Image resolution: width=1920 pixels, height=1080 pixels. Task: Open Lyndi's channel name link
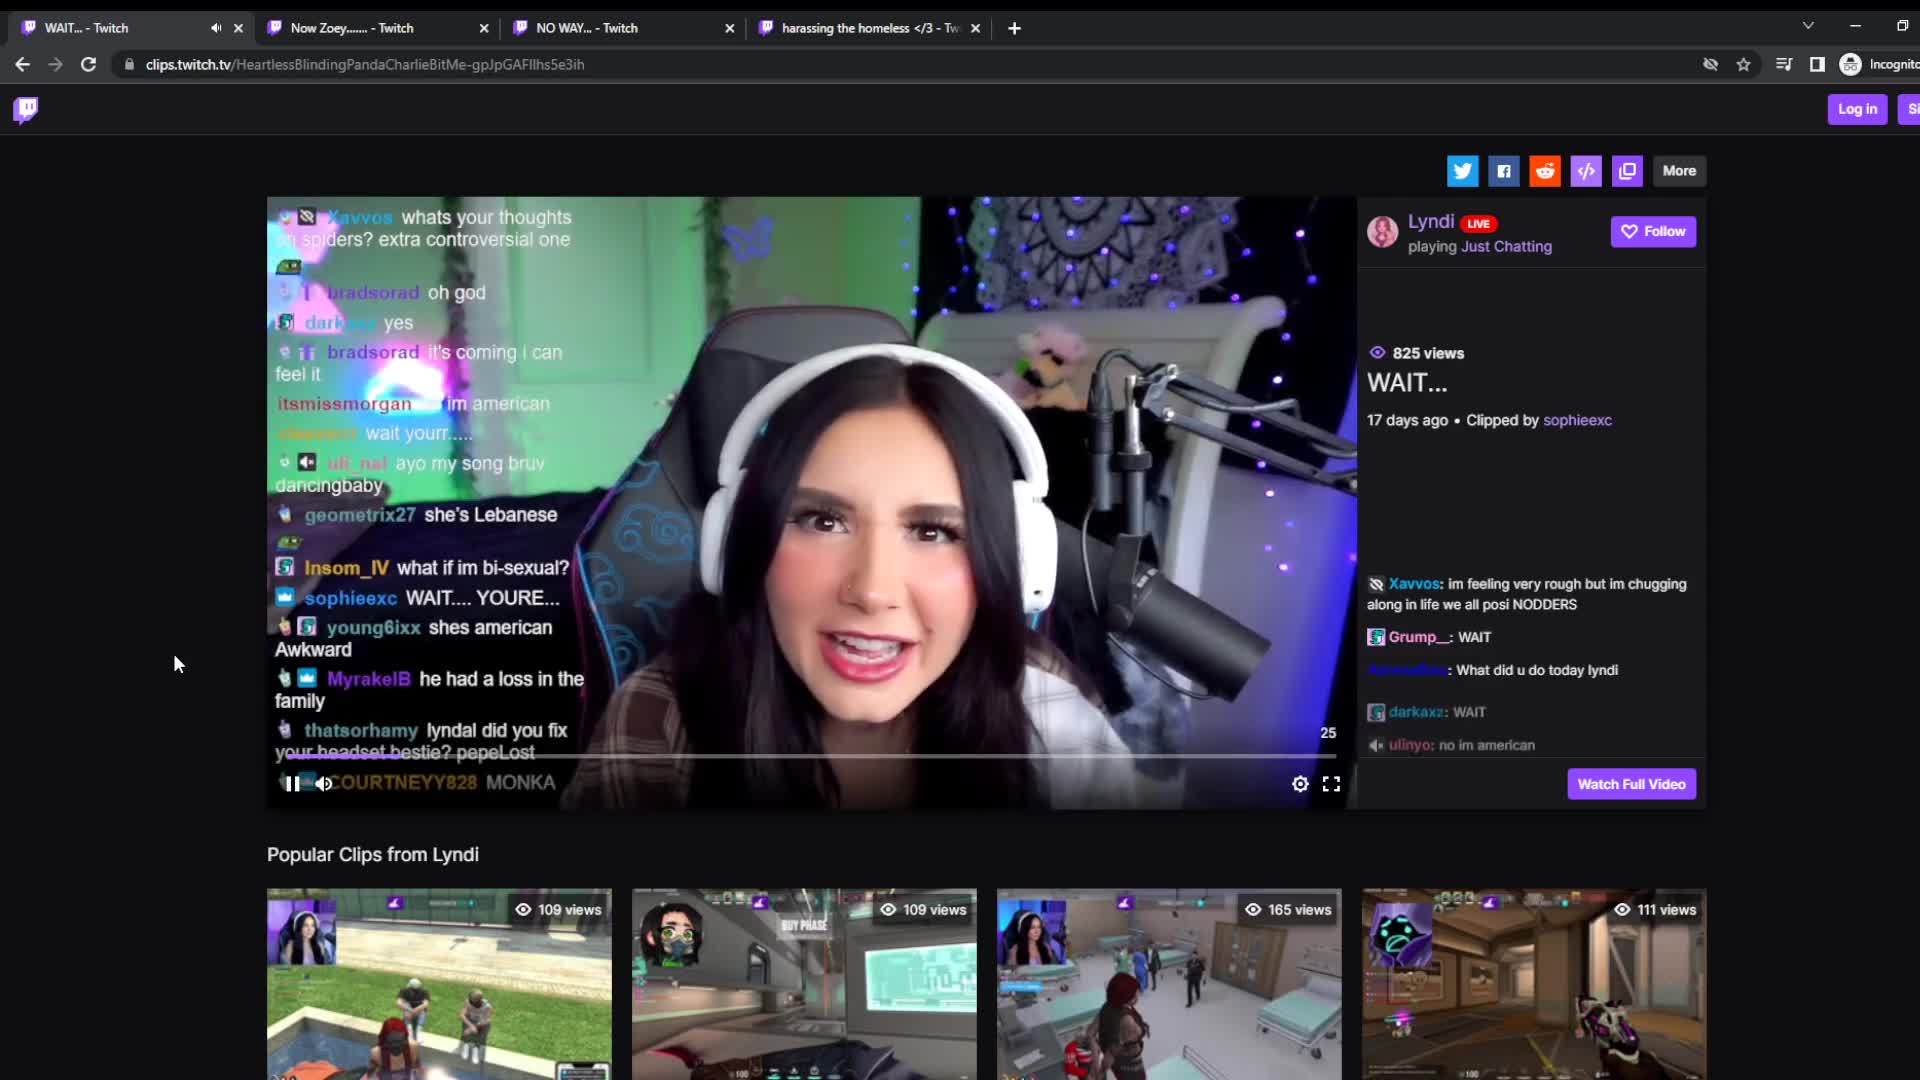click(x=1431, y=222)
